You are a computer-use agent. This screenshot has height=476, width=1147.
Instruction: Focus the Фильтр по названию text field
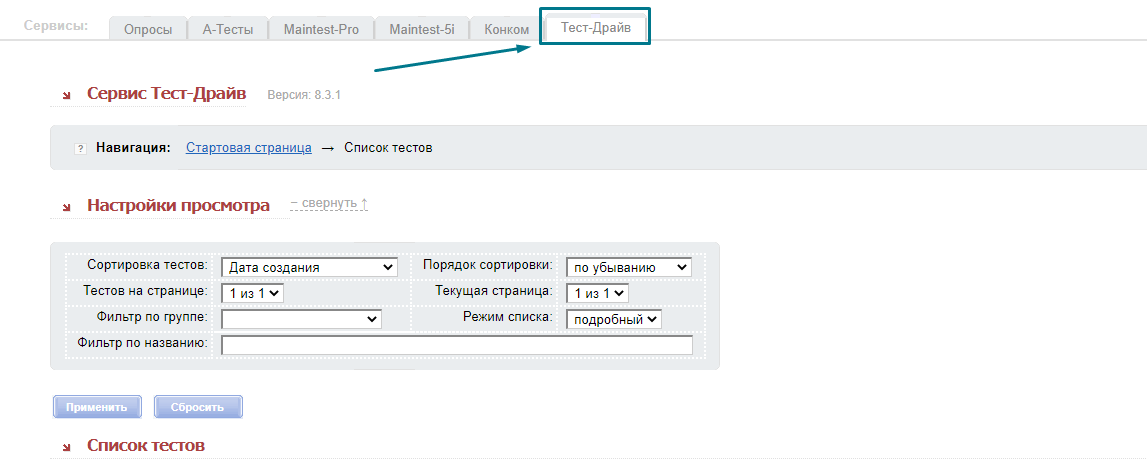(x=457, y=345)
